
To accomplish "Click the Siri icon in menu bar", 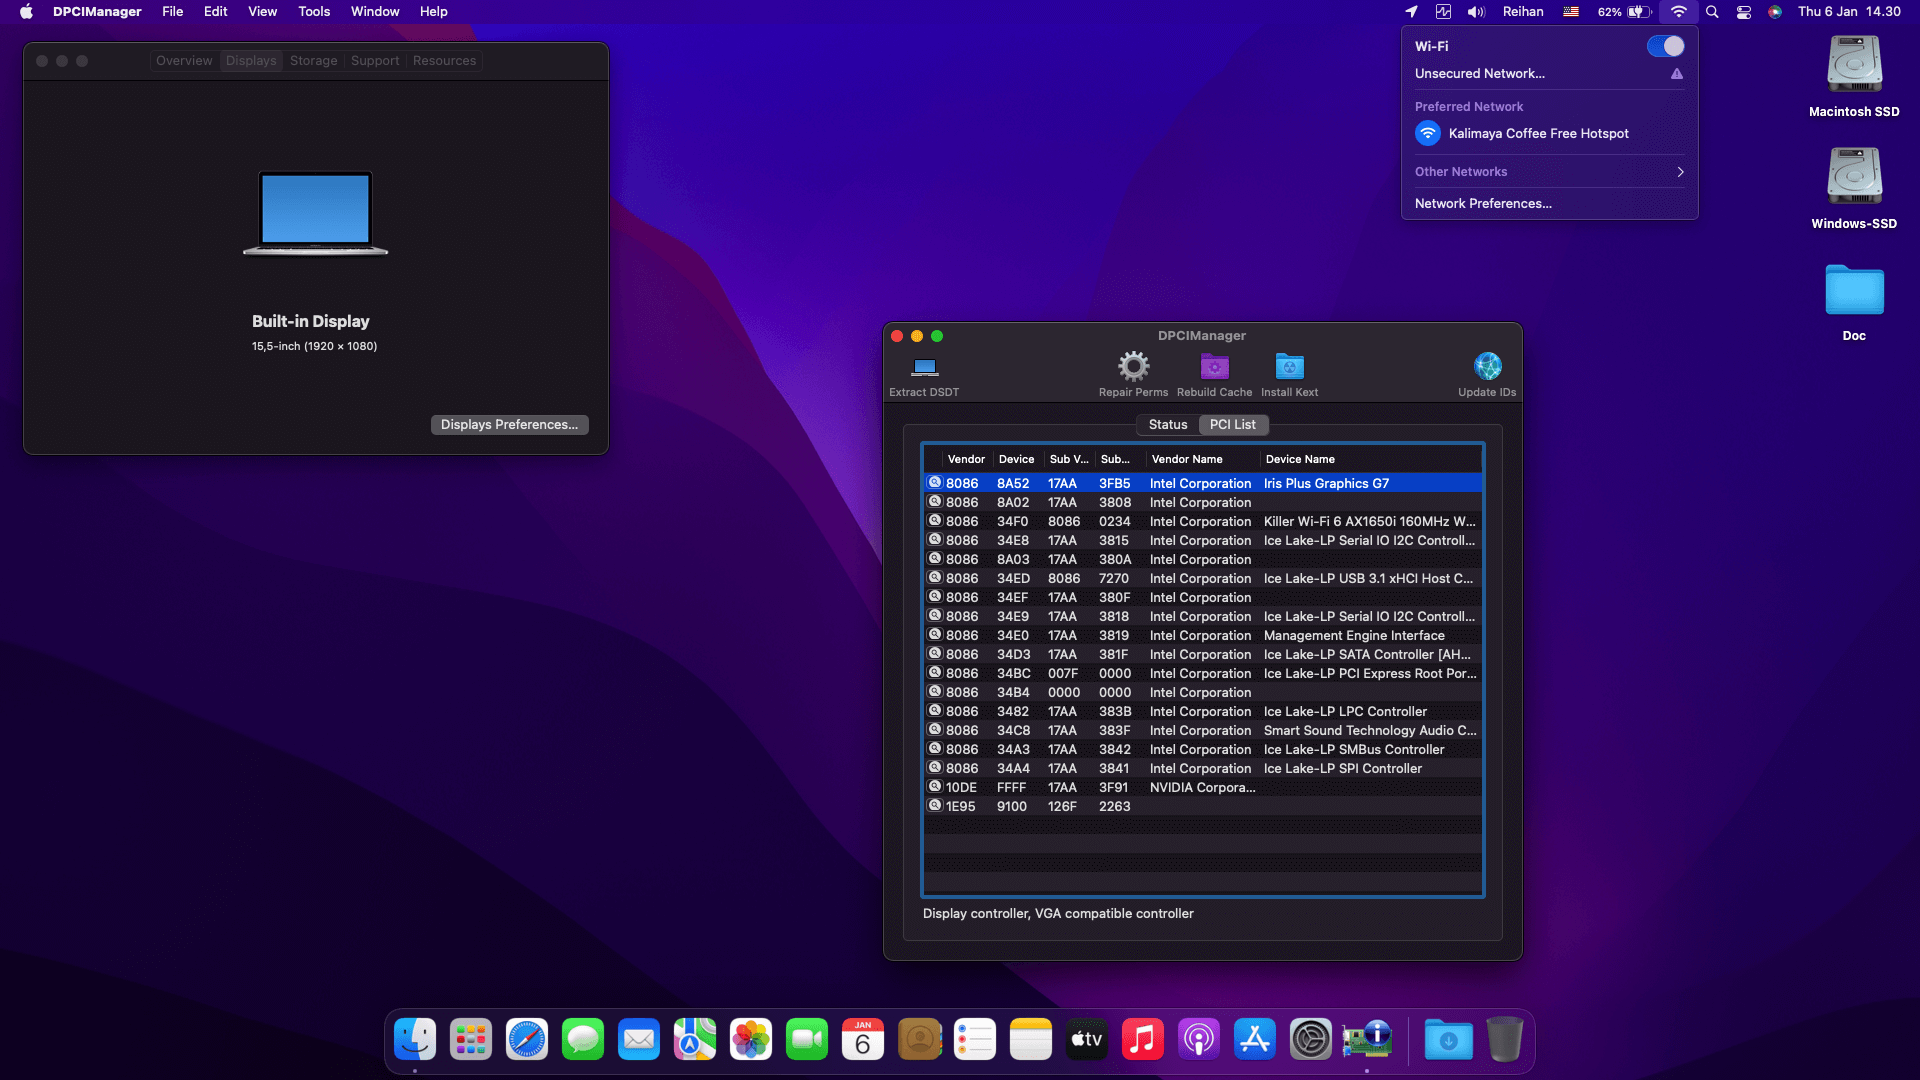I will (1775, 12).
